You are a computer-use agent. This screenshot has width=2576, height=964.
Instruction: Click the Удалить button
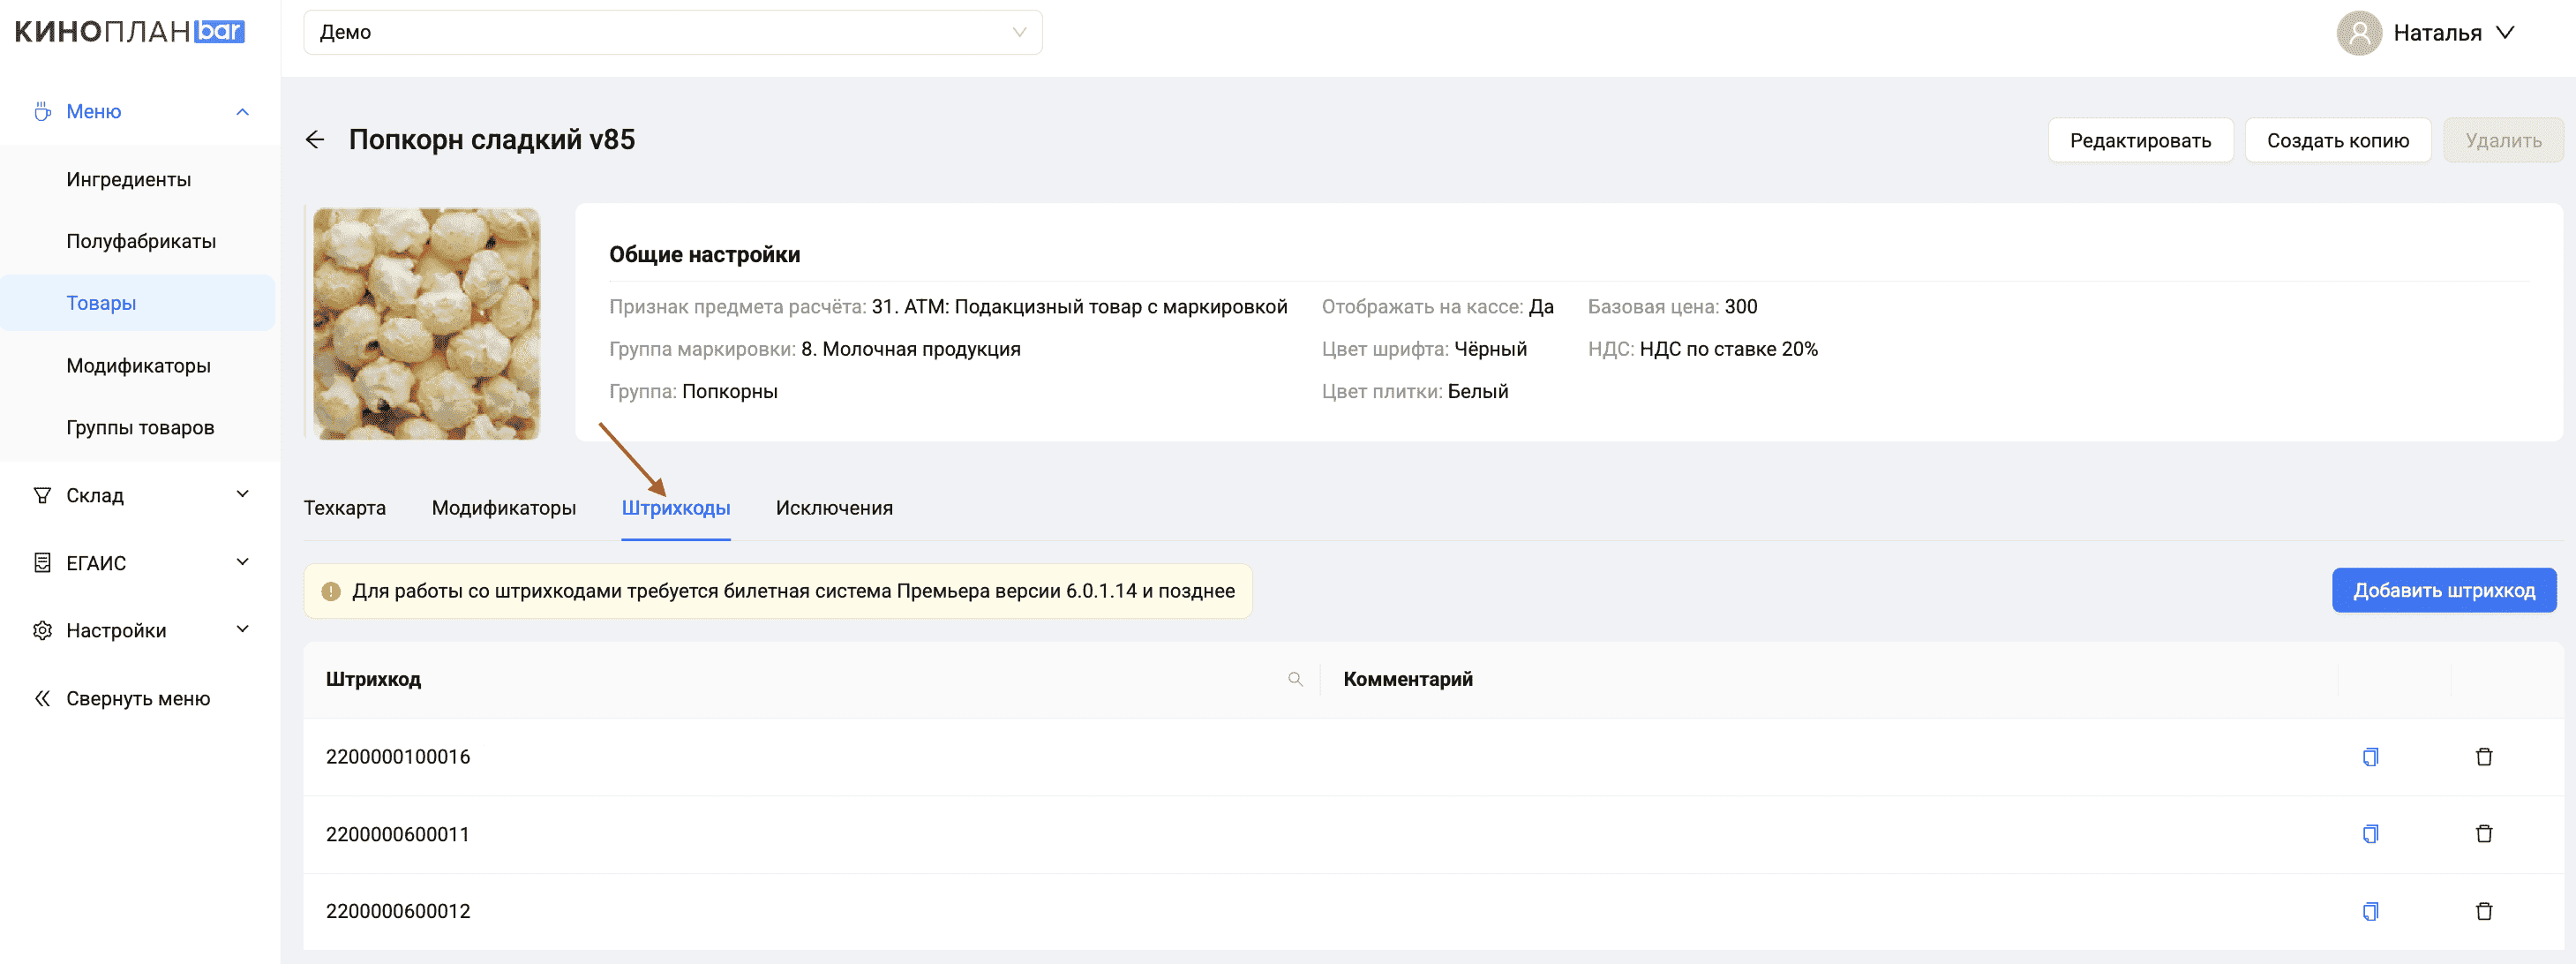point(2503,141)
